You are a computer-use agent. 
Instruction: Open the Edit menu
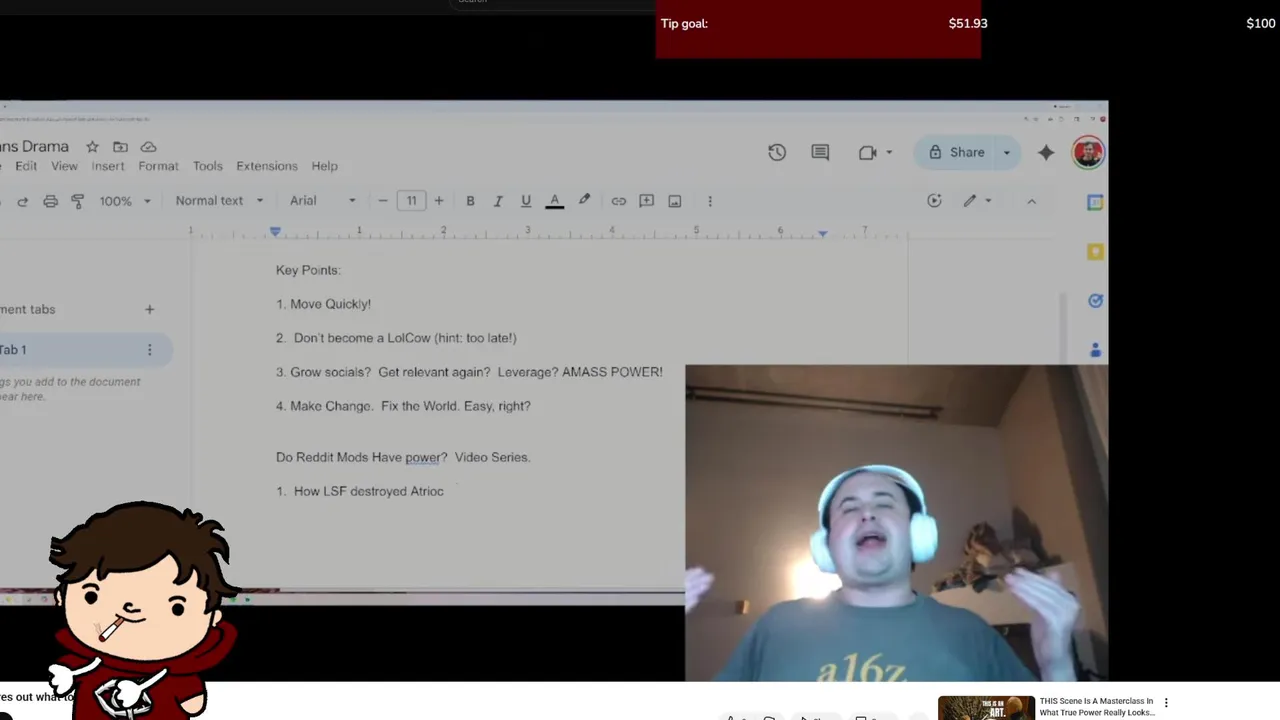(x=26, y=166)
